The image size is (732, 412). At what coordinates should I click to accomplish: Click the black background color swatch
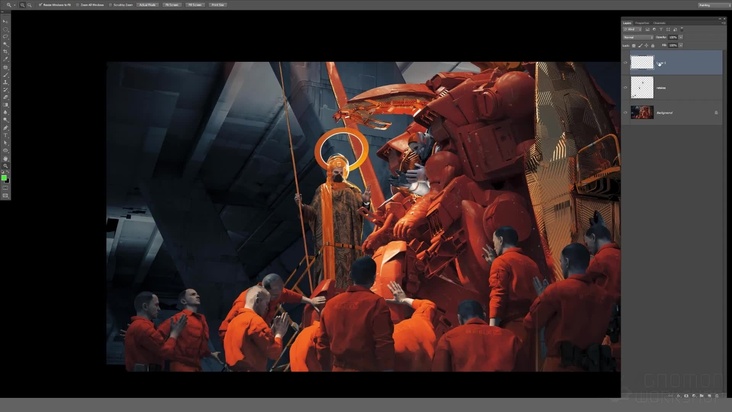[x=7, y=181]
